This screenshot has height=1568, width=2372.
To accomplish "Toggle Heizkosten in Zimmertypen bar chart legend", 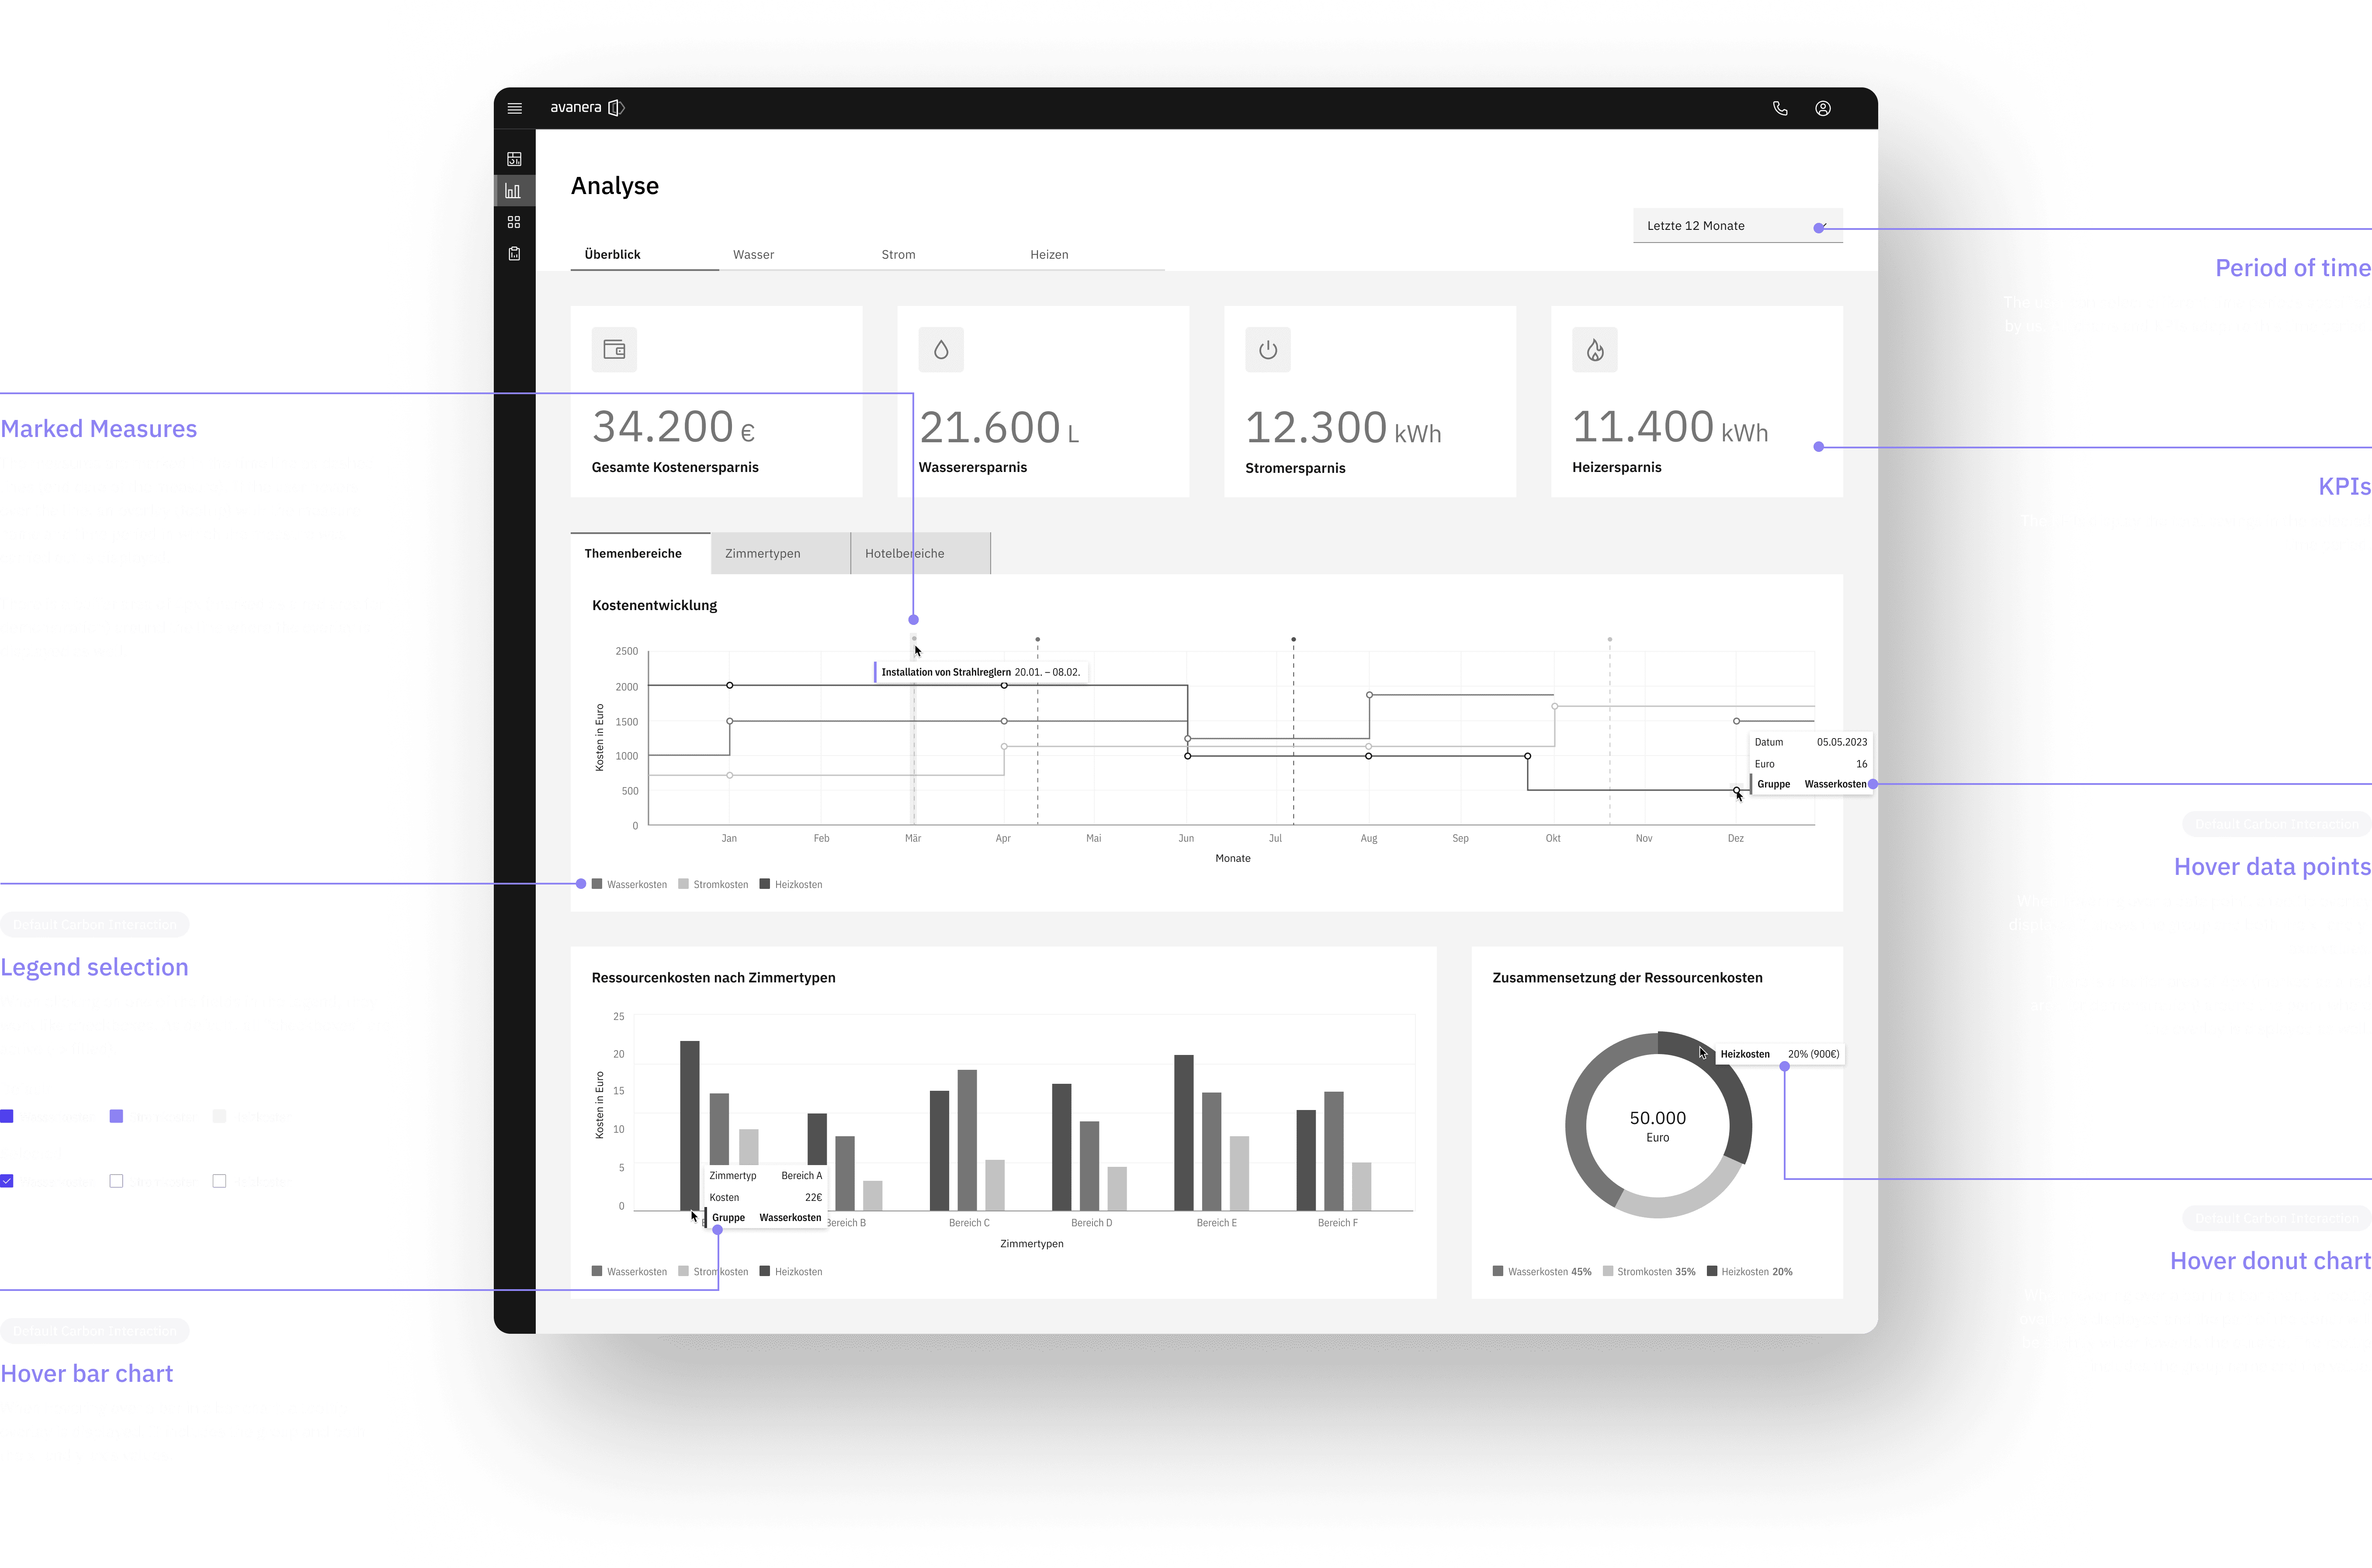I will click(791, 1272).
